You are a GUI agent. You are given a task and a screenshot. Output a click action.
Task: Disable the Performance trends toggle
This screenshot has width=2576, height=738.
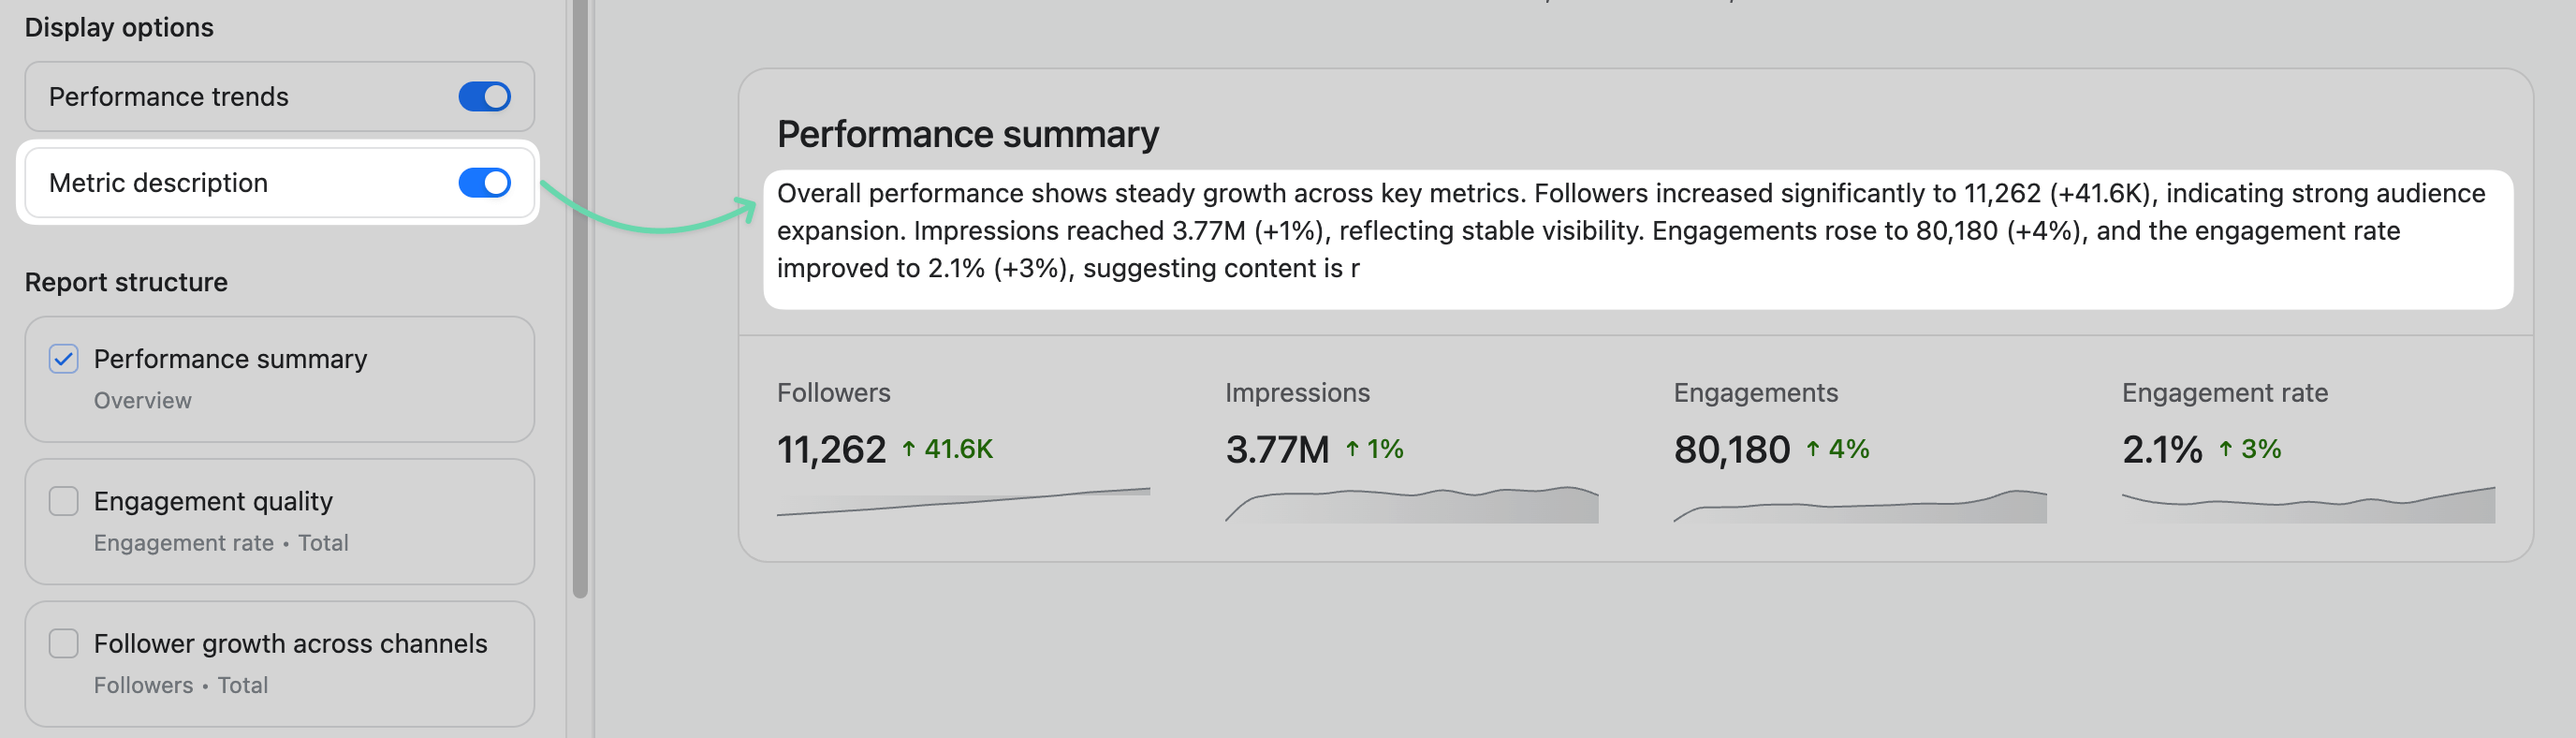pyautogui.click(x=483, y=96)
